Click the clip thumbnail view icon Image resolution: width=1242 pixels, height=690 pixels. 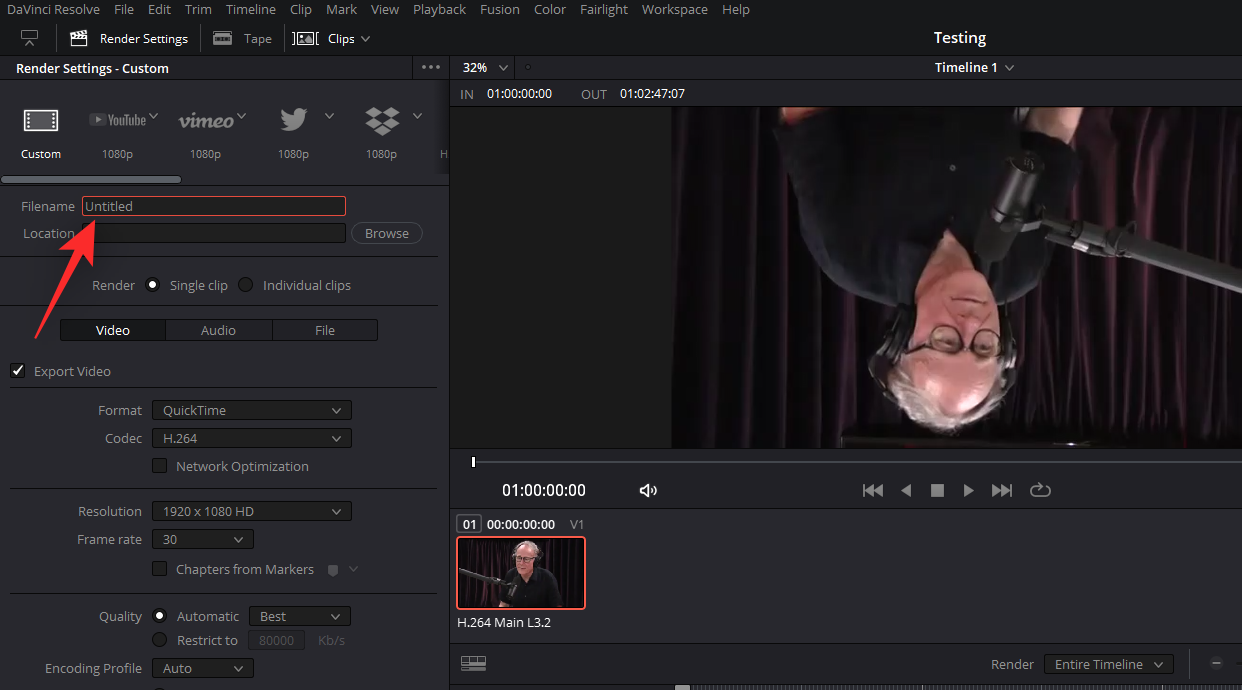[x=473, y=663]
